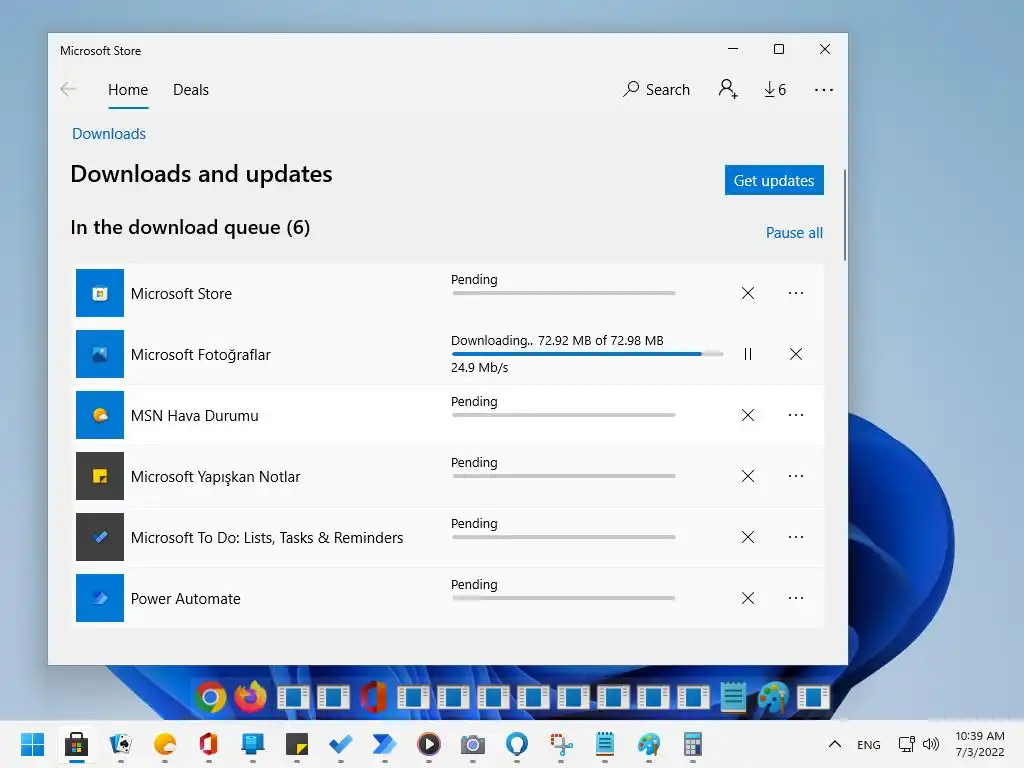
Task: Click the 24.9 Mb/s download speed text
Action: pos(479,368)
